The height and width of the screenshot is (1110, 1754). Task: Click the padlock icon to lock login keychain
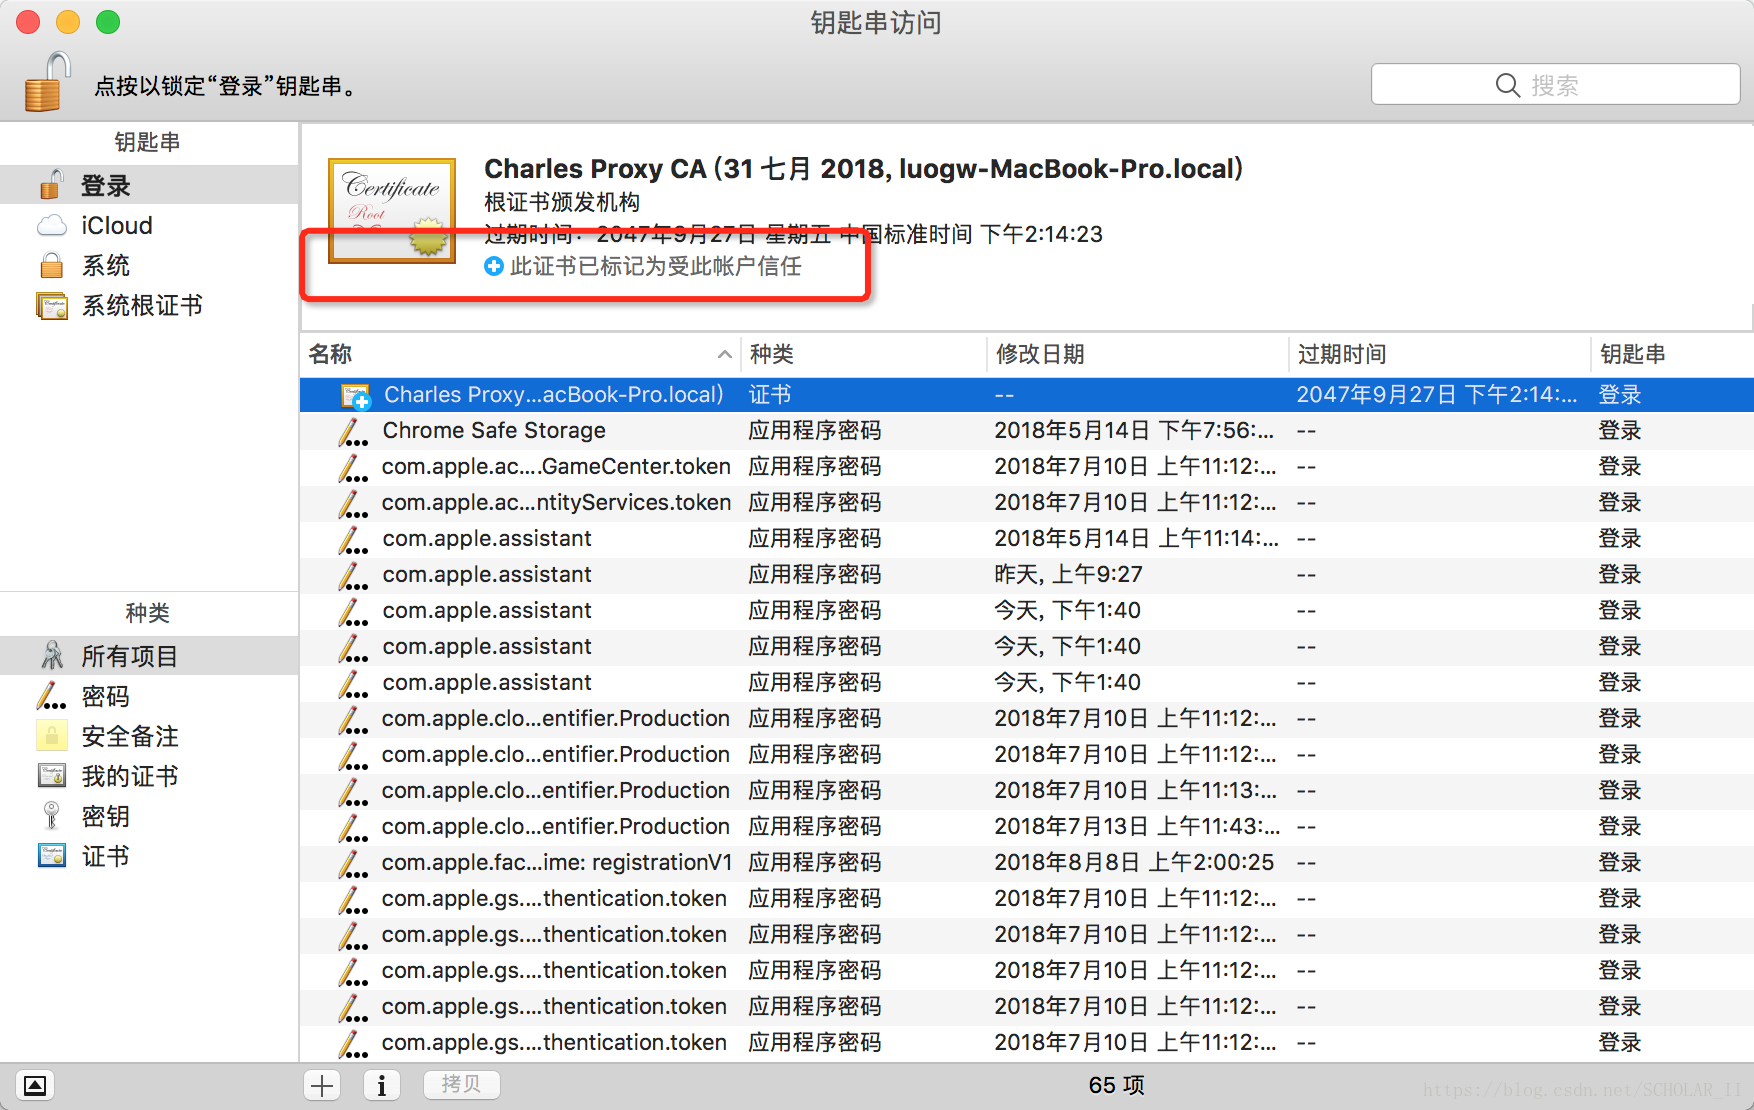coord(47,82)
